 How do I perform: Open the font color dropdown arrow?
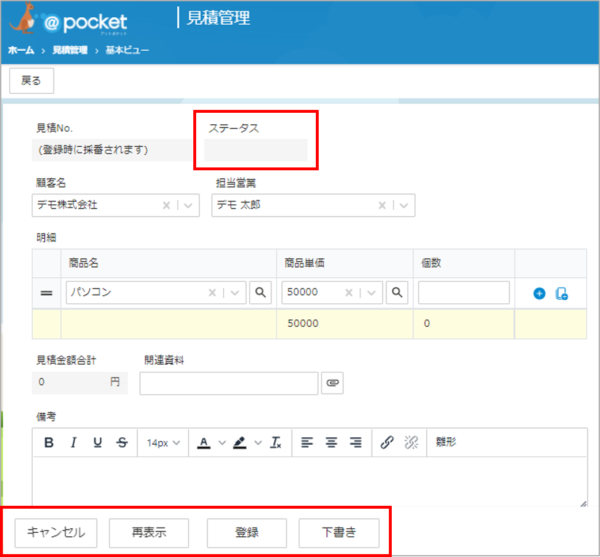(x=222, y=443)
